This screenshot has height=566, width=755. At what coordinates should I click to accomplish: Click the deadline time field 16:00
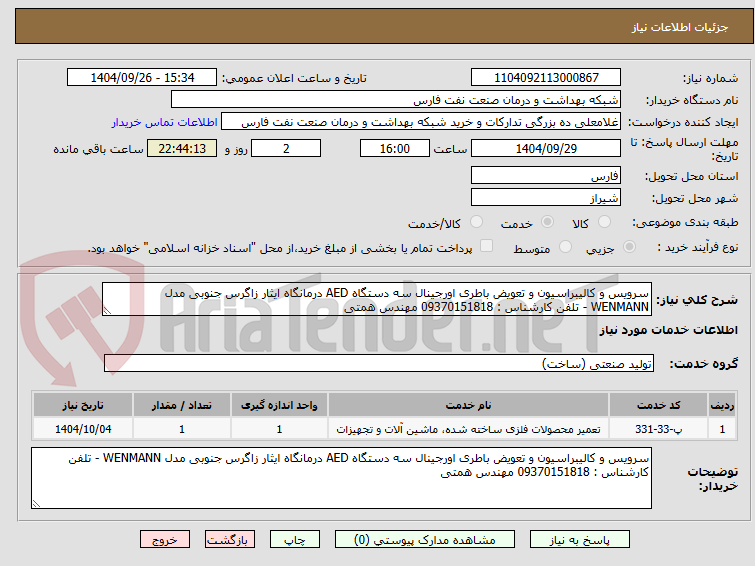(x=395, y=148)
